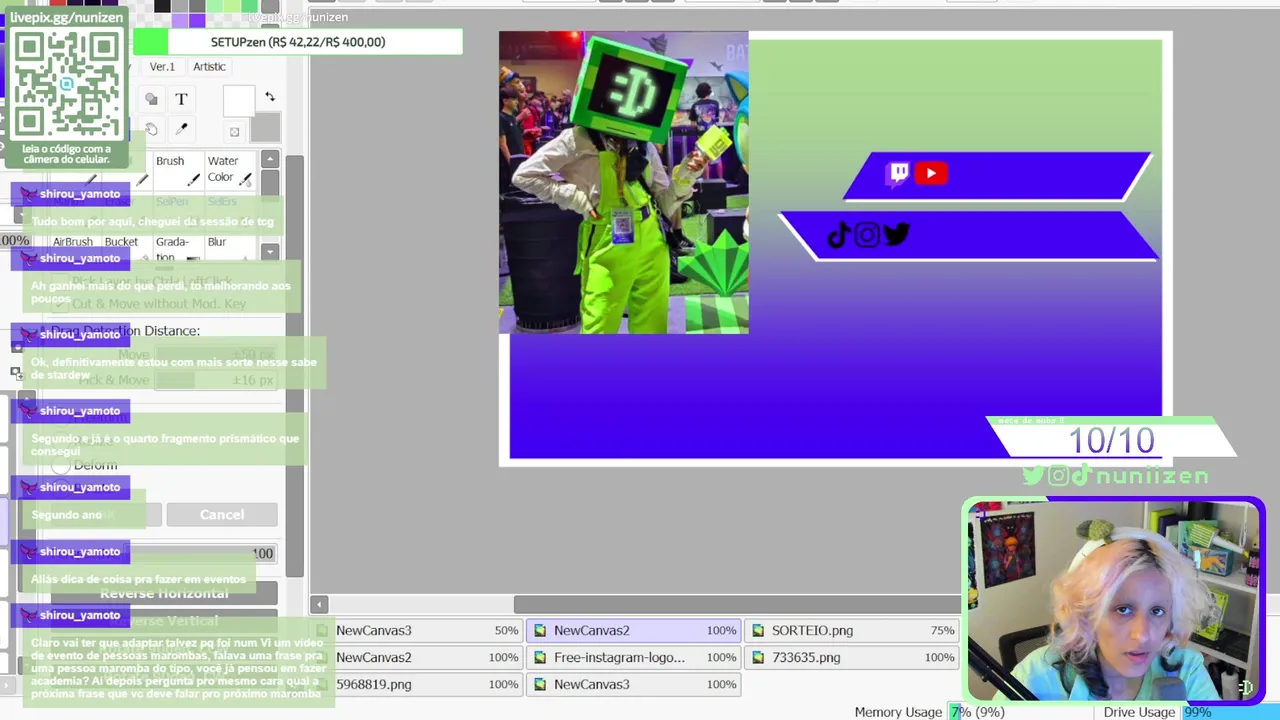Open the unhighlighted NewCanvas2 100% tab
Viewport: 1280px width, 720px height.
pyautogui.click(x=419, y=658)
